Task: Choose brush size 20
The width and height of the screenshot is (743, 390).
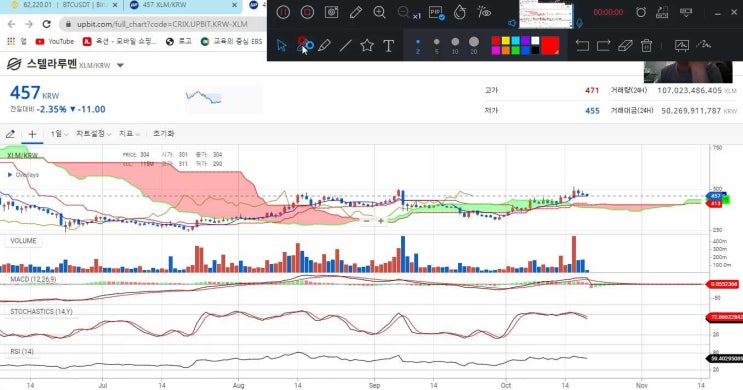Action: click(474, 45)
